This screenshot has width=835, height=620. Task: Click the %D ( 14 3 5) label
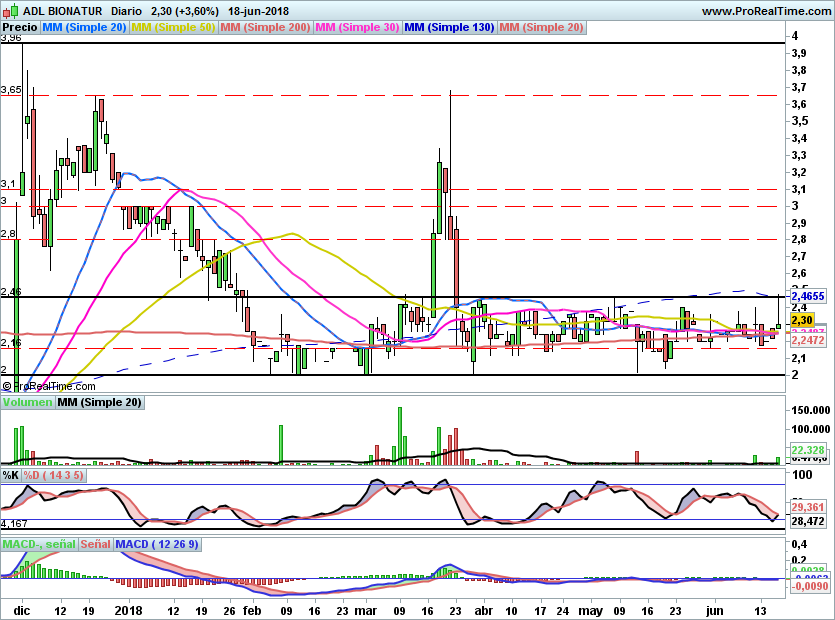pyautogui.click(x=54, y=475)
